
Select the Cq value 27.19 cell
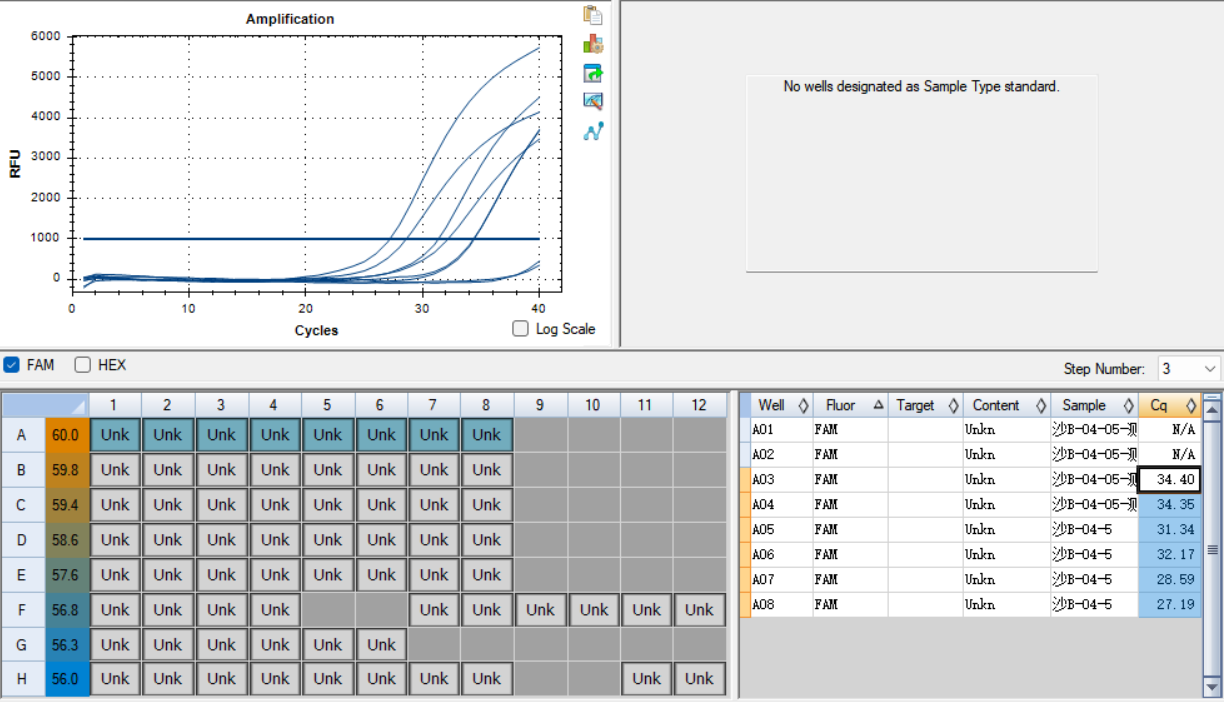(1170, 605)
